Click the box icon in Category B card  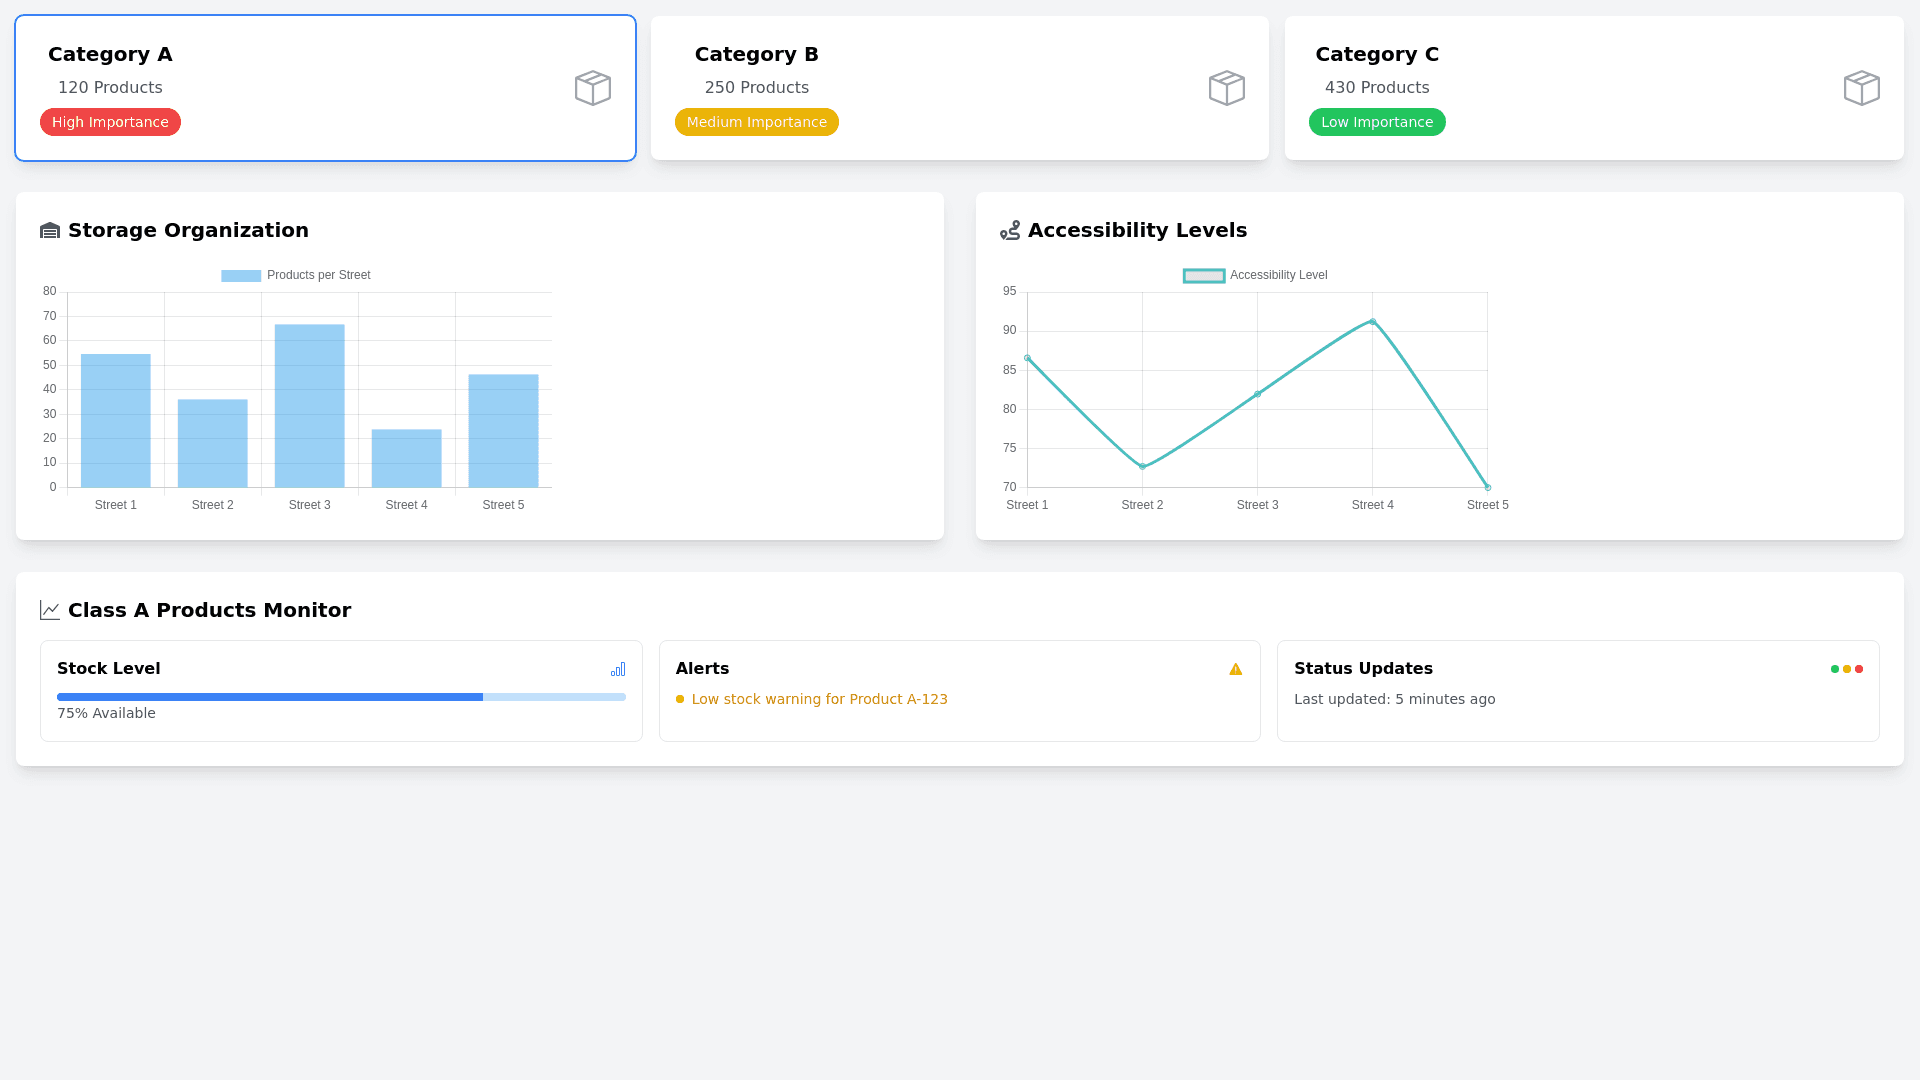[x=1226, y=88]
